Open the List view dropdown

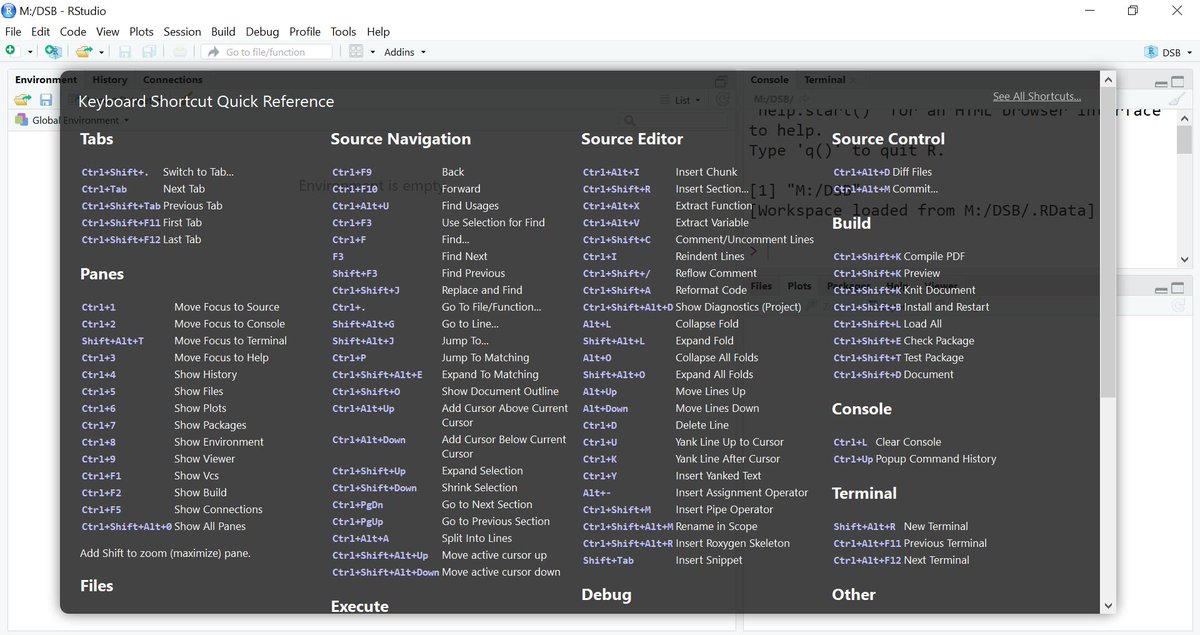(682, 100)
